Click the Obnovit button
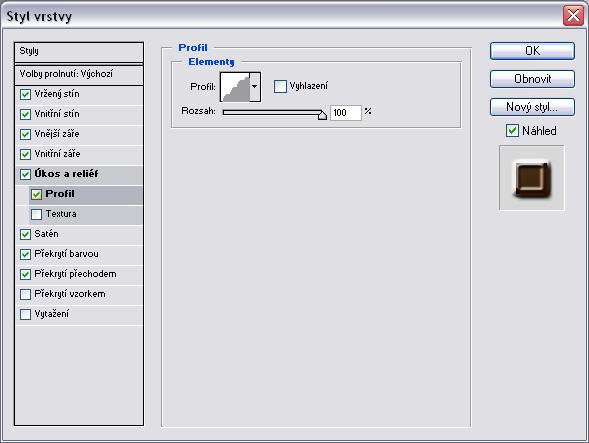 pos(532,79)
